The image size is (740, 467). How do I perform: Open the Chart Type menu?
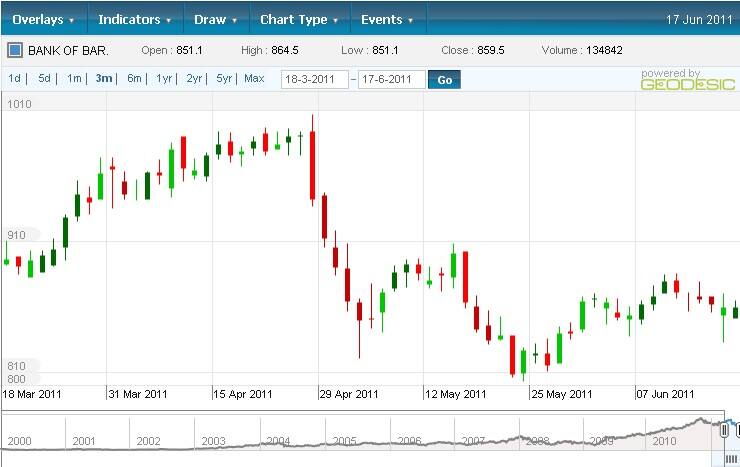(x=299, y=20)
